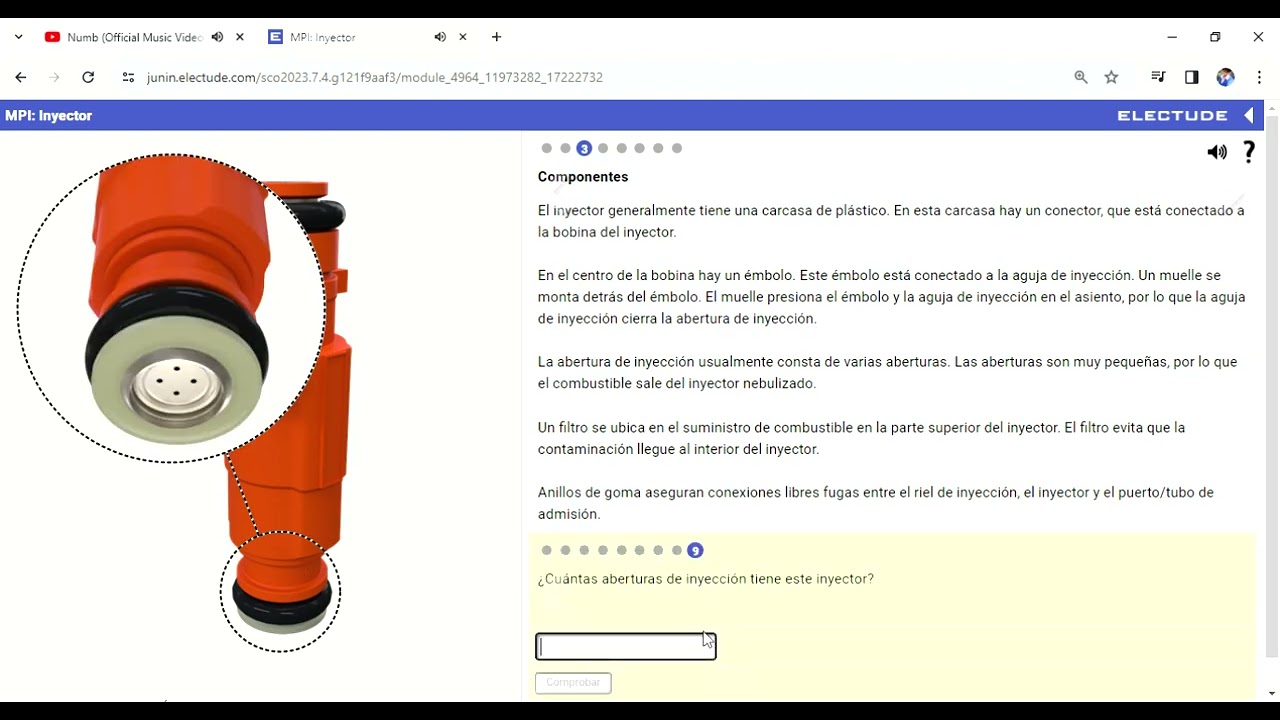This screenshot has width=1280, height=720.
Task: Click the Comprobar button
Action: [573, 682]
